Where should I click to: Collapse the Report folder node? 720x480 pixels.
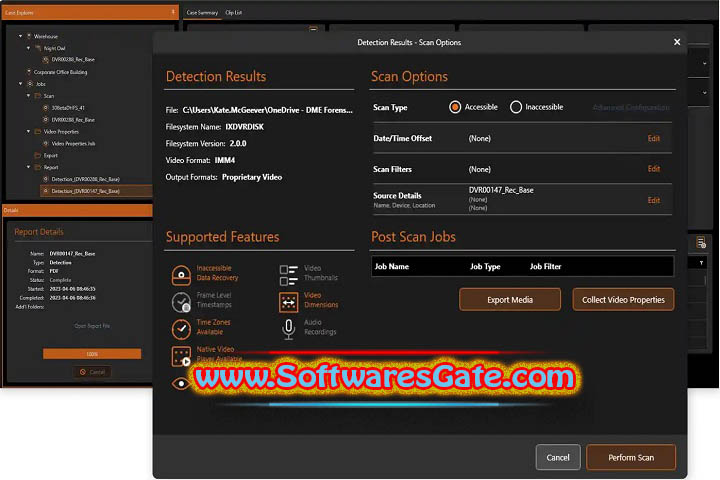click(x=28, y=167)
